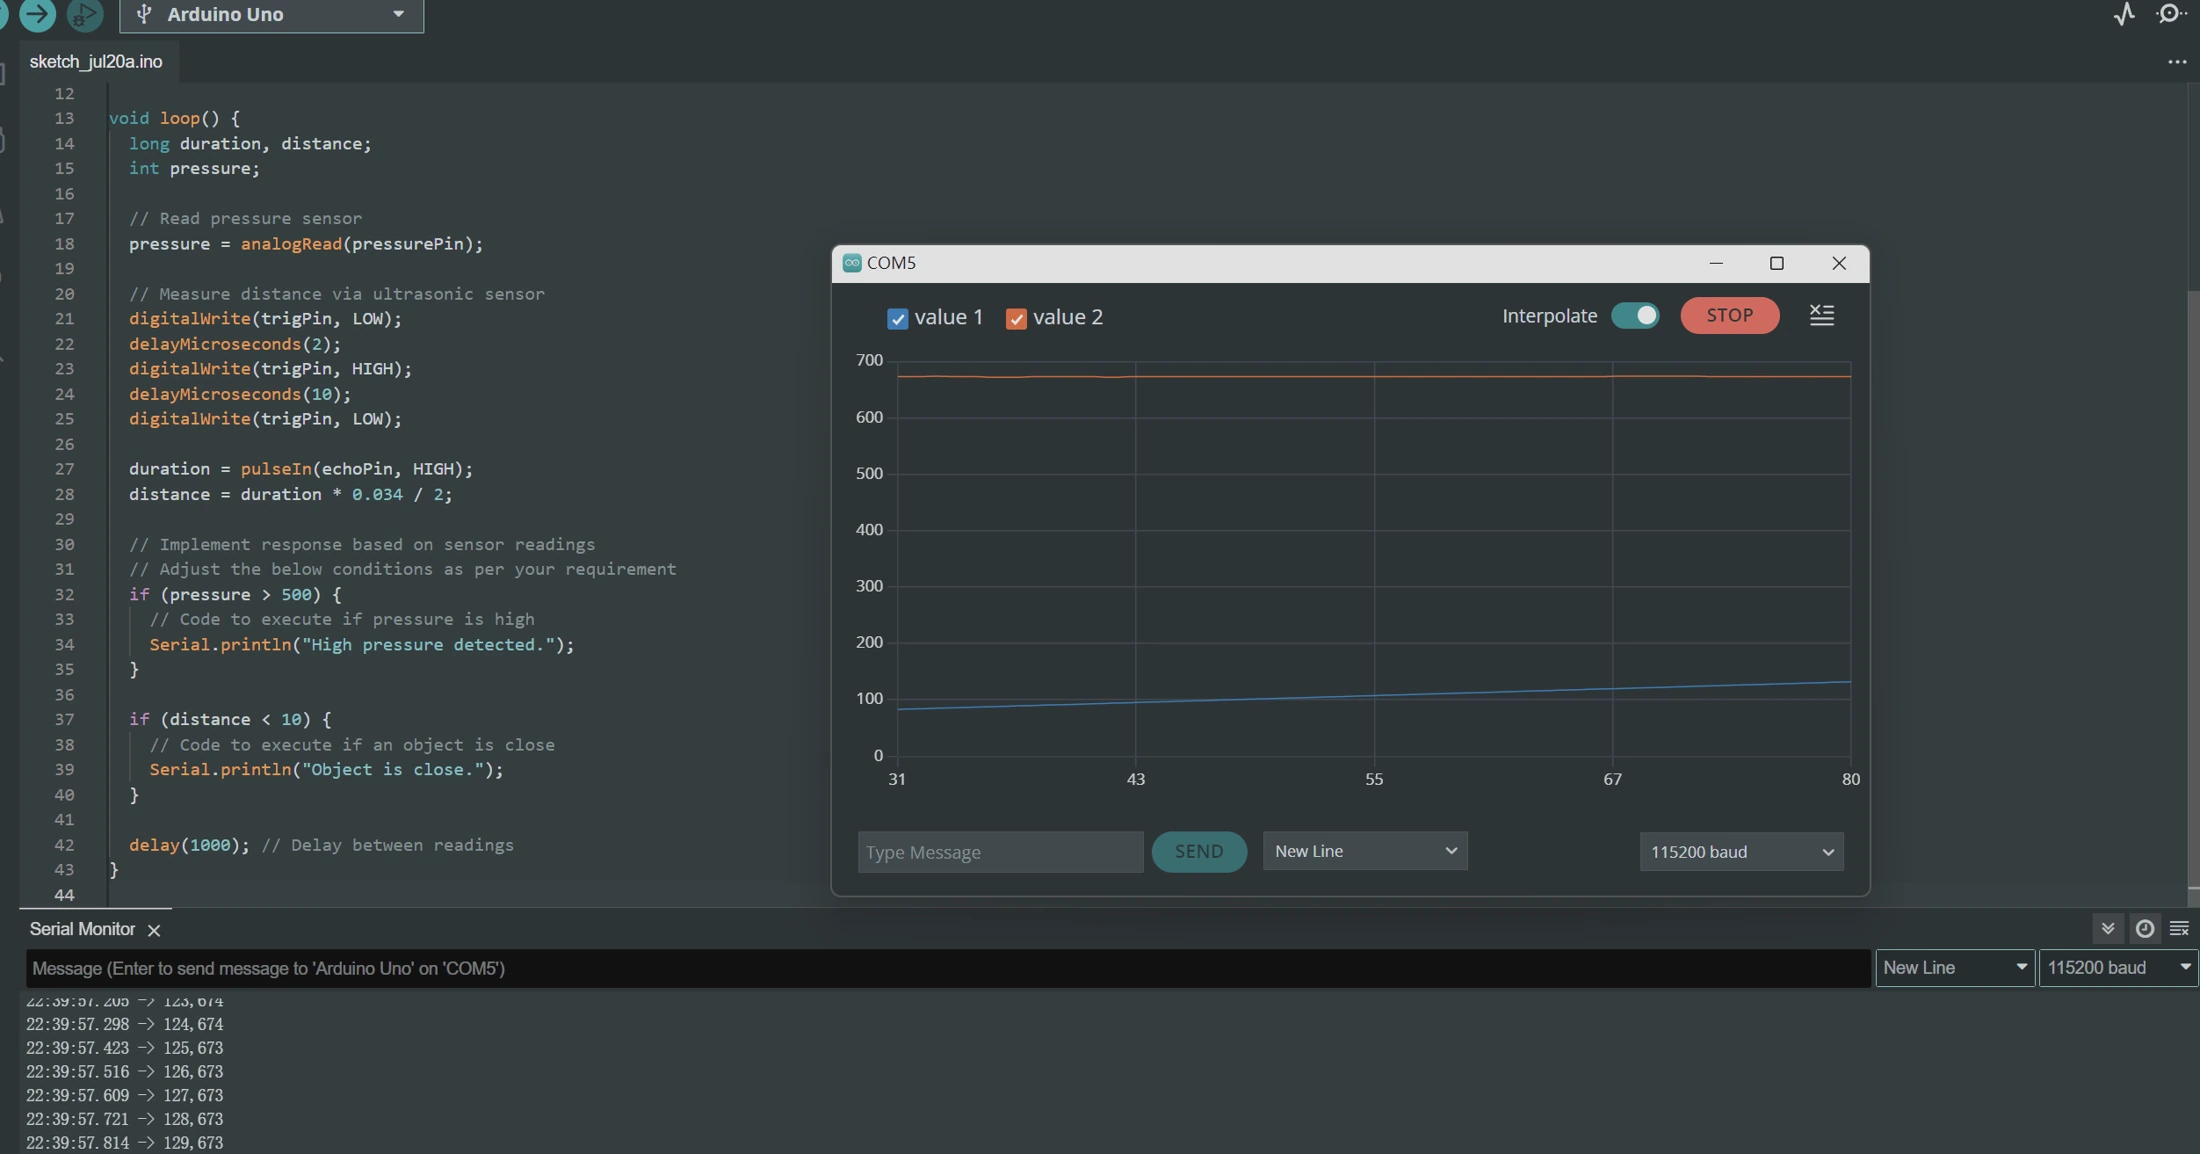The width and height of the screenshot is (2200, 1154).
Task: Toggle timestamp clock icon in Serial Monitor
Action: pos(2144,929)
